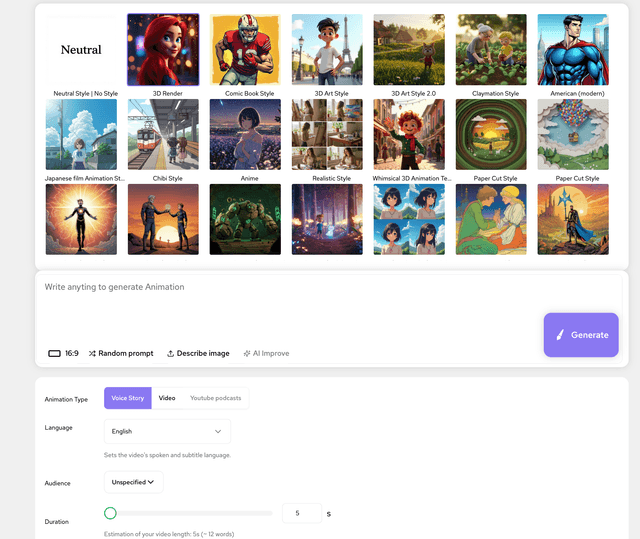Pick the Comic Book Style thumbnail
Image resolution: width=640 pixels, height=539 pixels.
[x=245, y=50]
